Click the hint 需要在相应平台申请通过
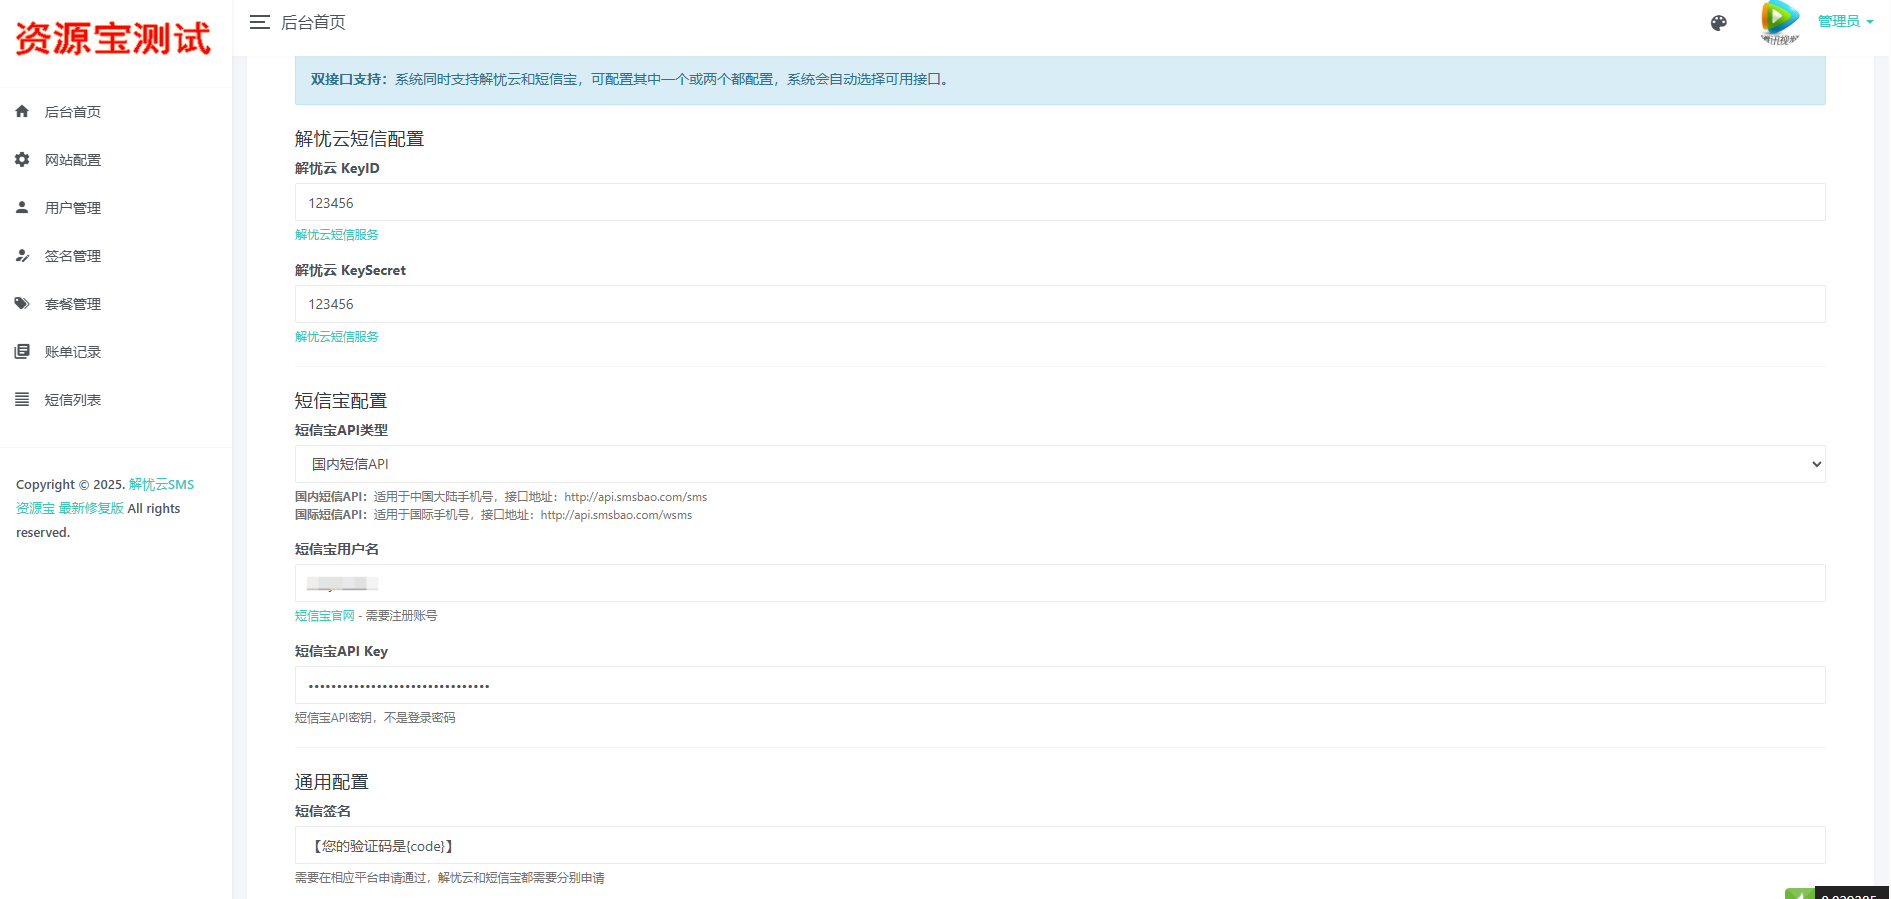 click(450, 878)
